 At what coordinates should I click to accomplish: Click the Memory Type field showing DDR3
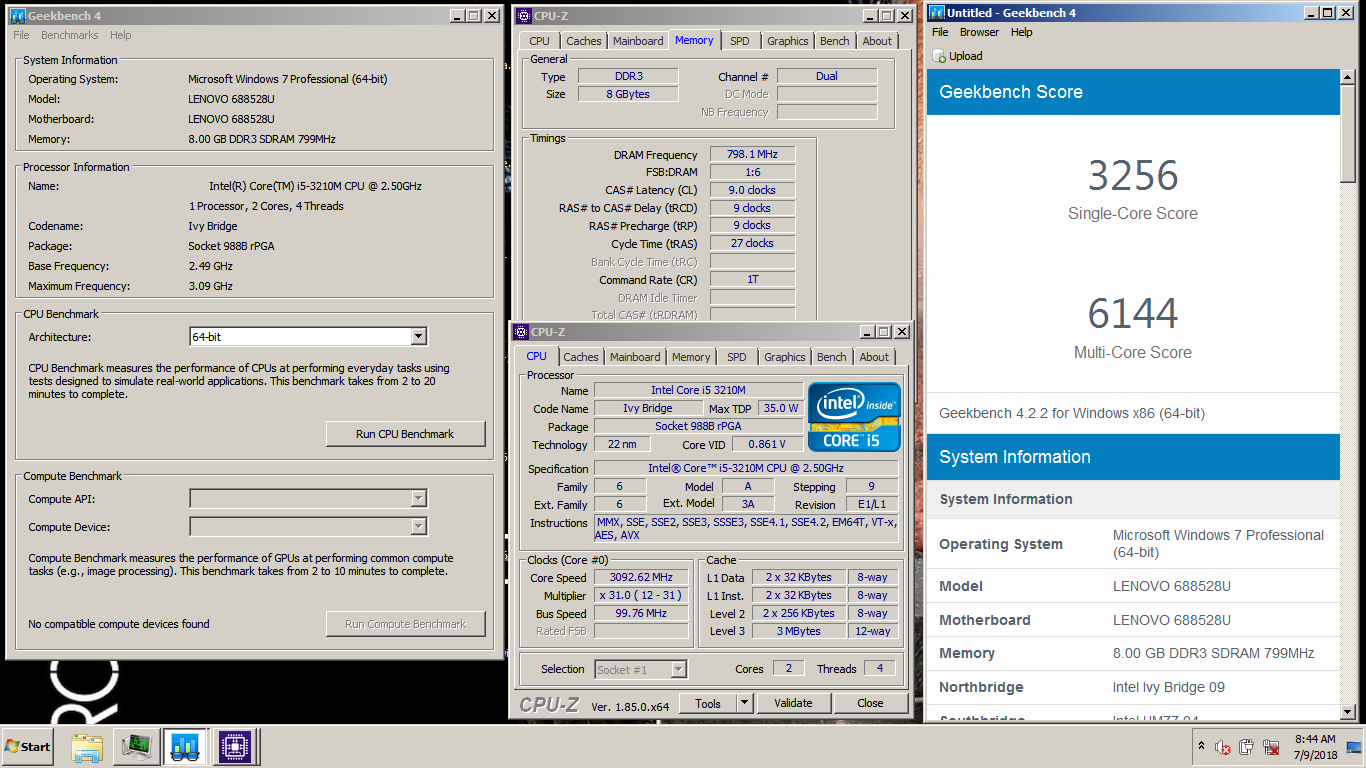point(628,76)
